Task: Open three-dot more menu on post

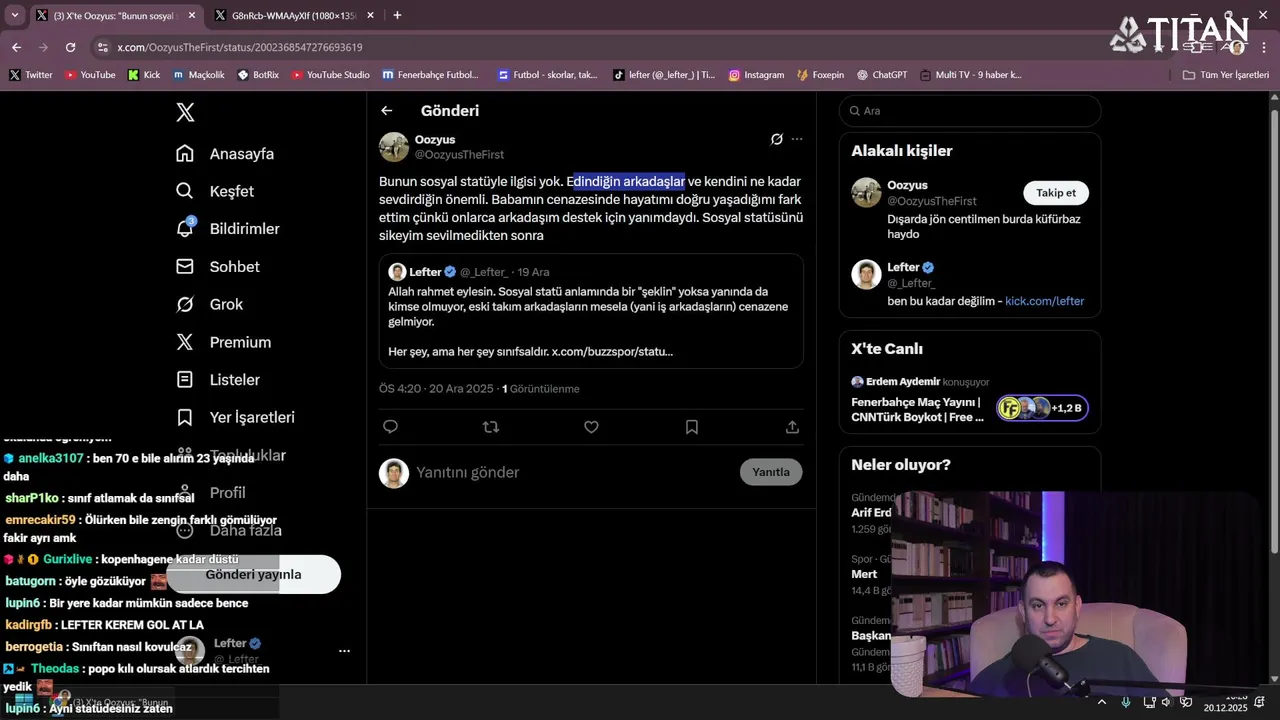Action: pos(797,139)
